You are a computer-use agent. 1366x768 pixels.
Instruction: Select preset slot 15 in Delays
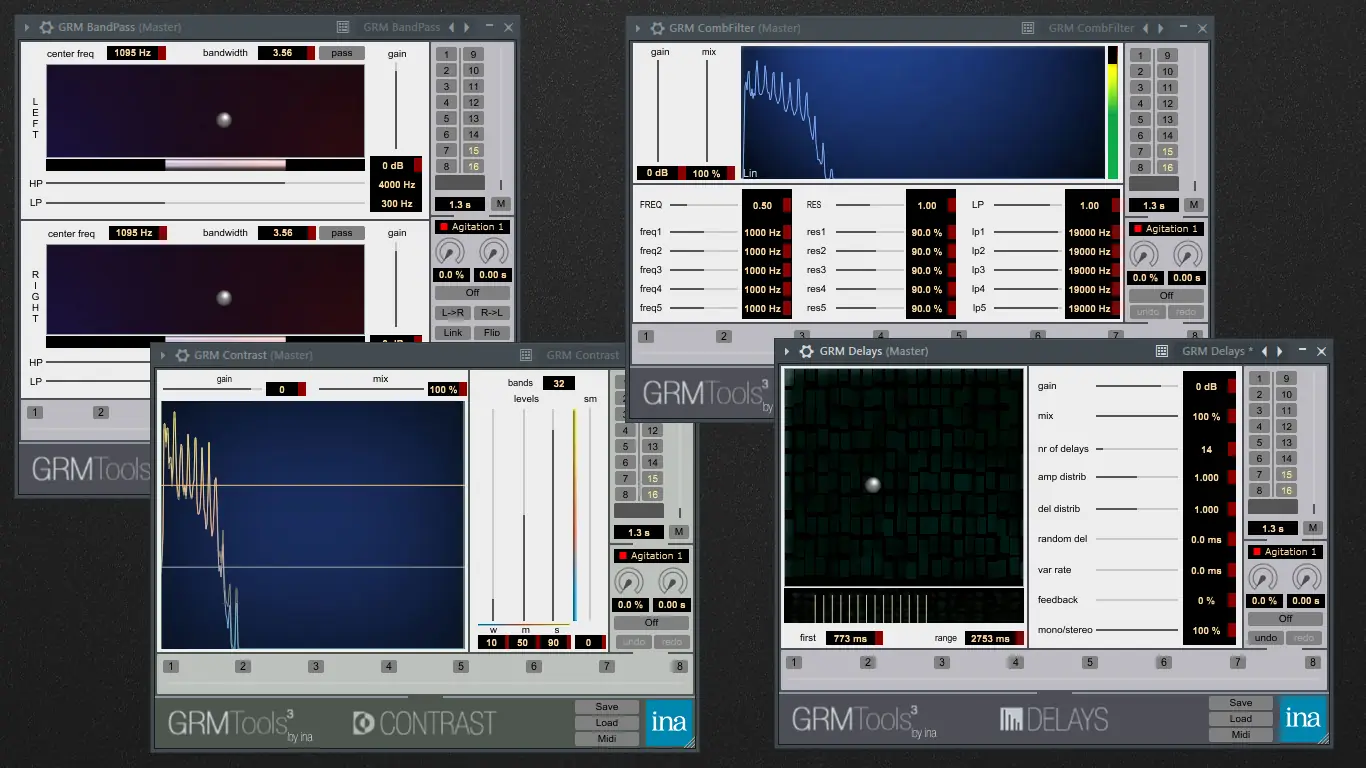1286,474
